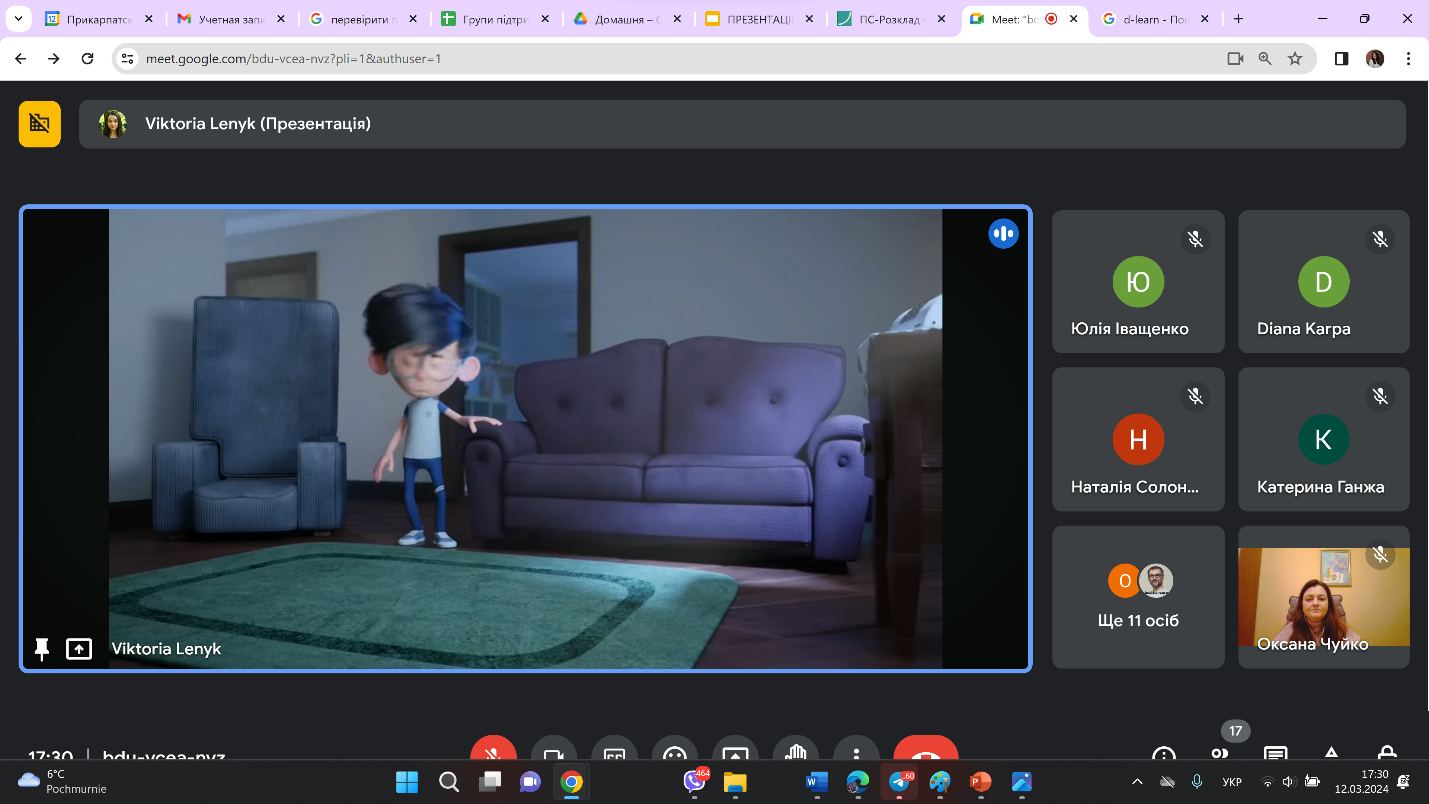1429x804 pixels.
Task: Show hidden system tray icons
Action: [x=1137, y=781]
